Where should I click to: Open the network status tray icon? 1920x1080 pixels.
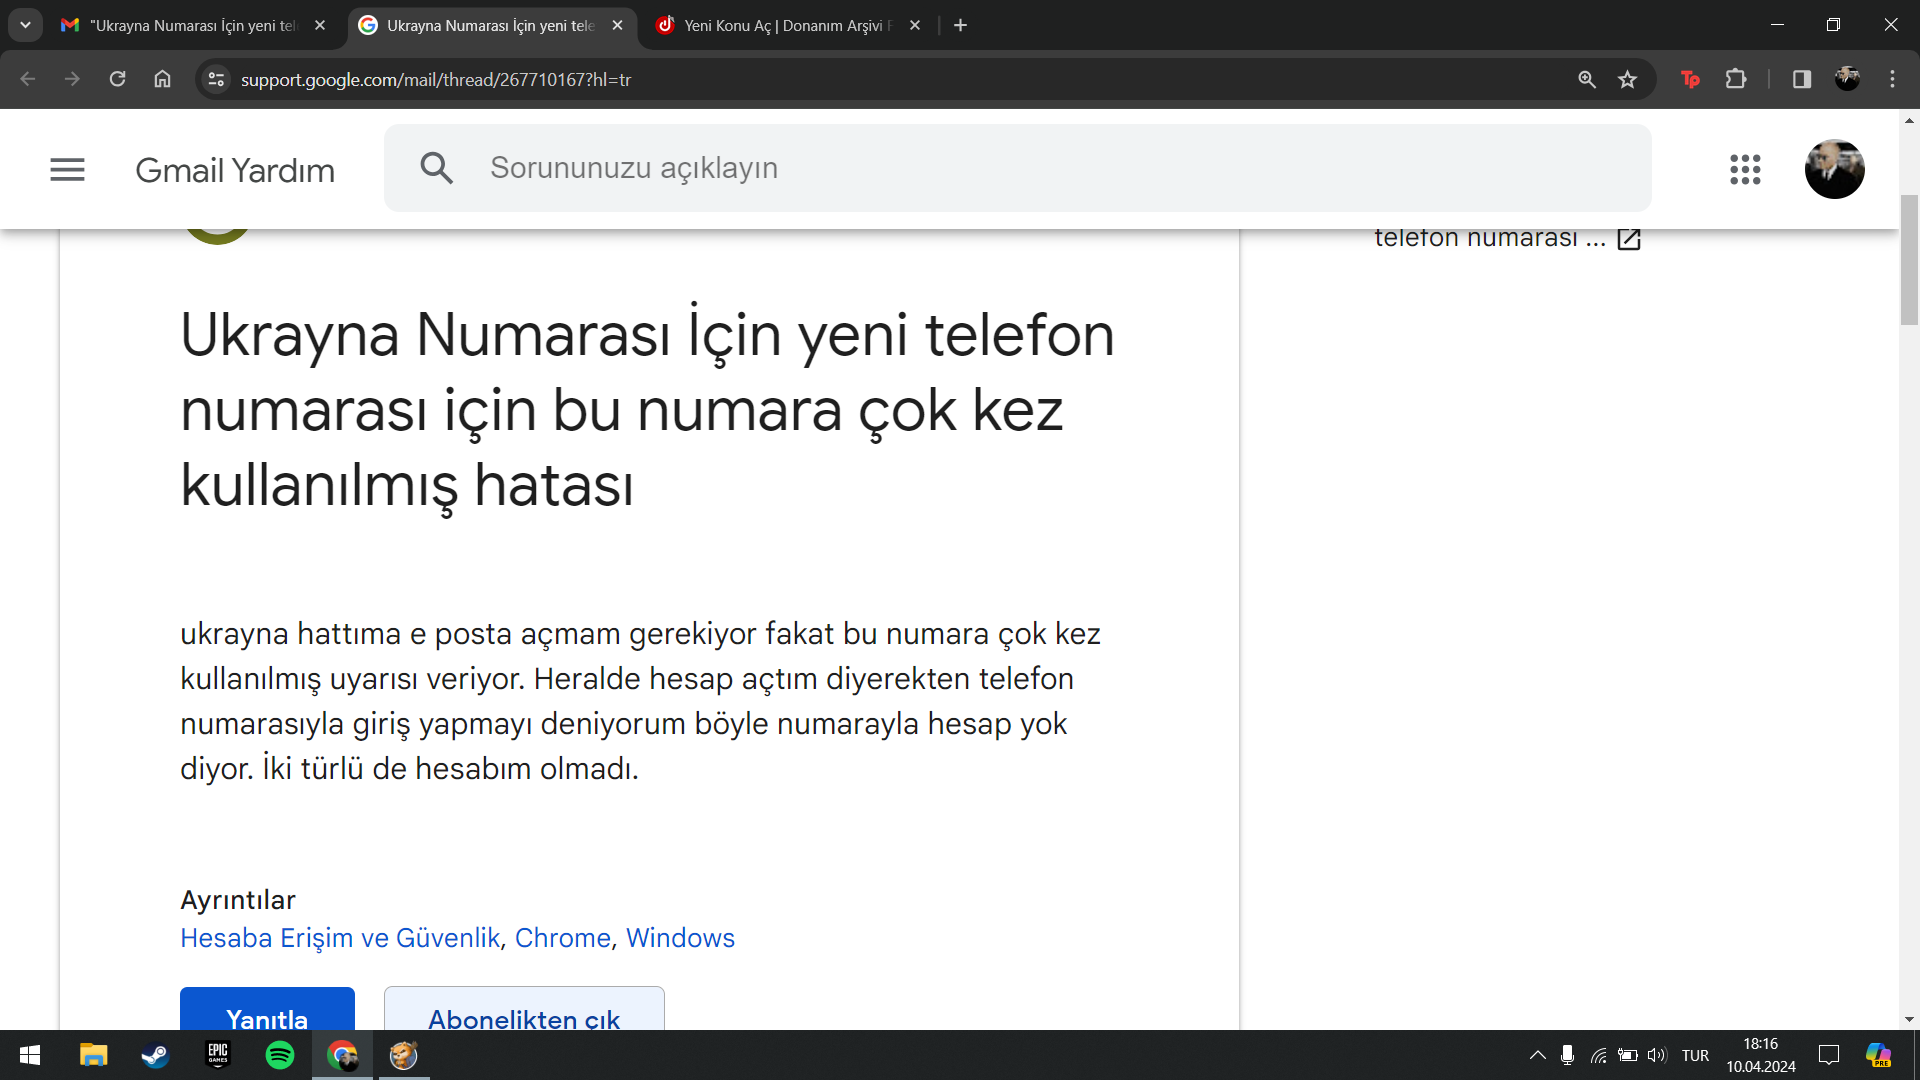click(x=1598, y=1055)
